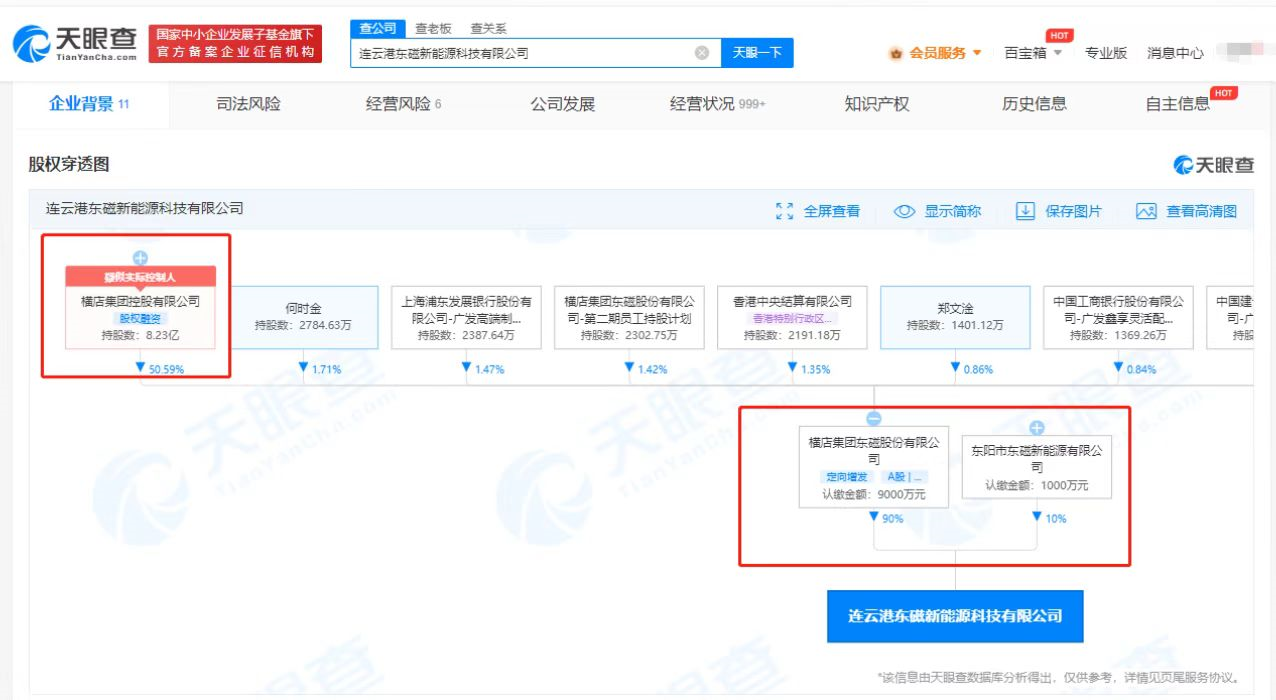Open the 会员服务 dropdown
The image size is (1276, 700).
(945, 53)
